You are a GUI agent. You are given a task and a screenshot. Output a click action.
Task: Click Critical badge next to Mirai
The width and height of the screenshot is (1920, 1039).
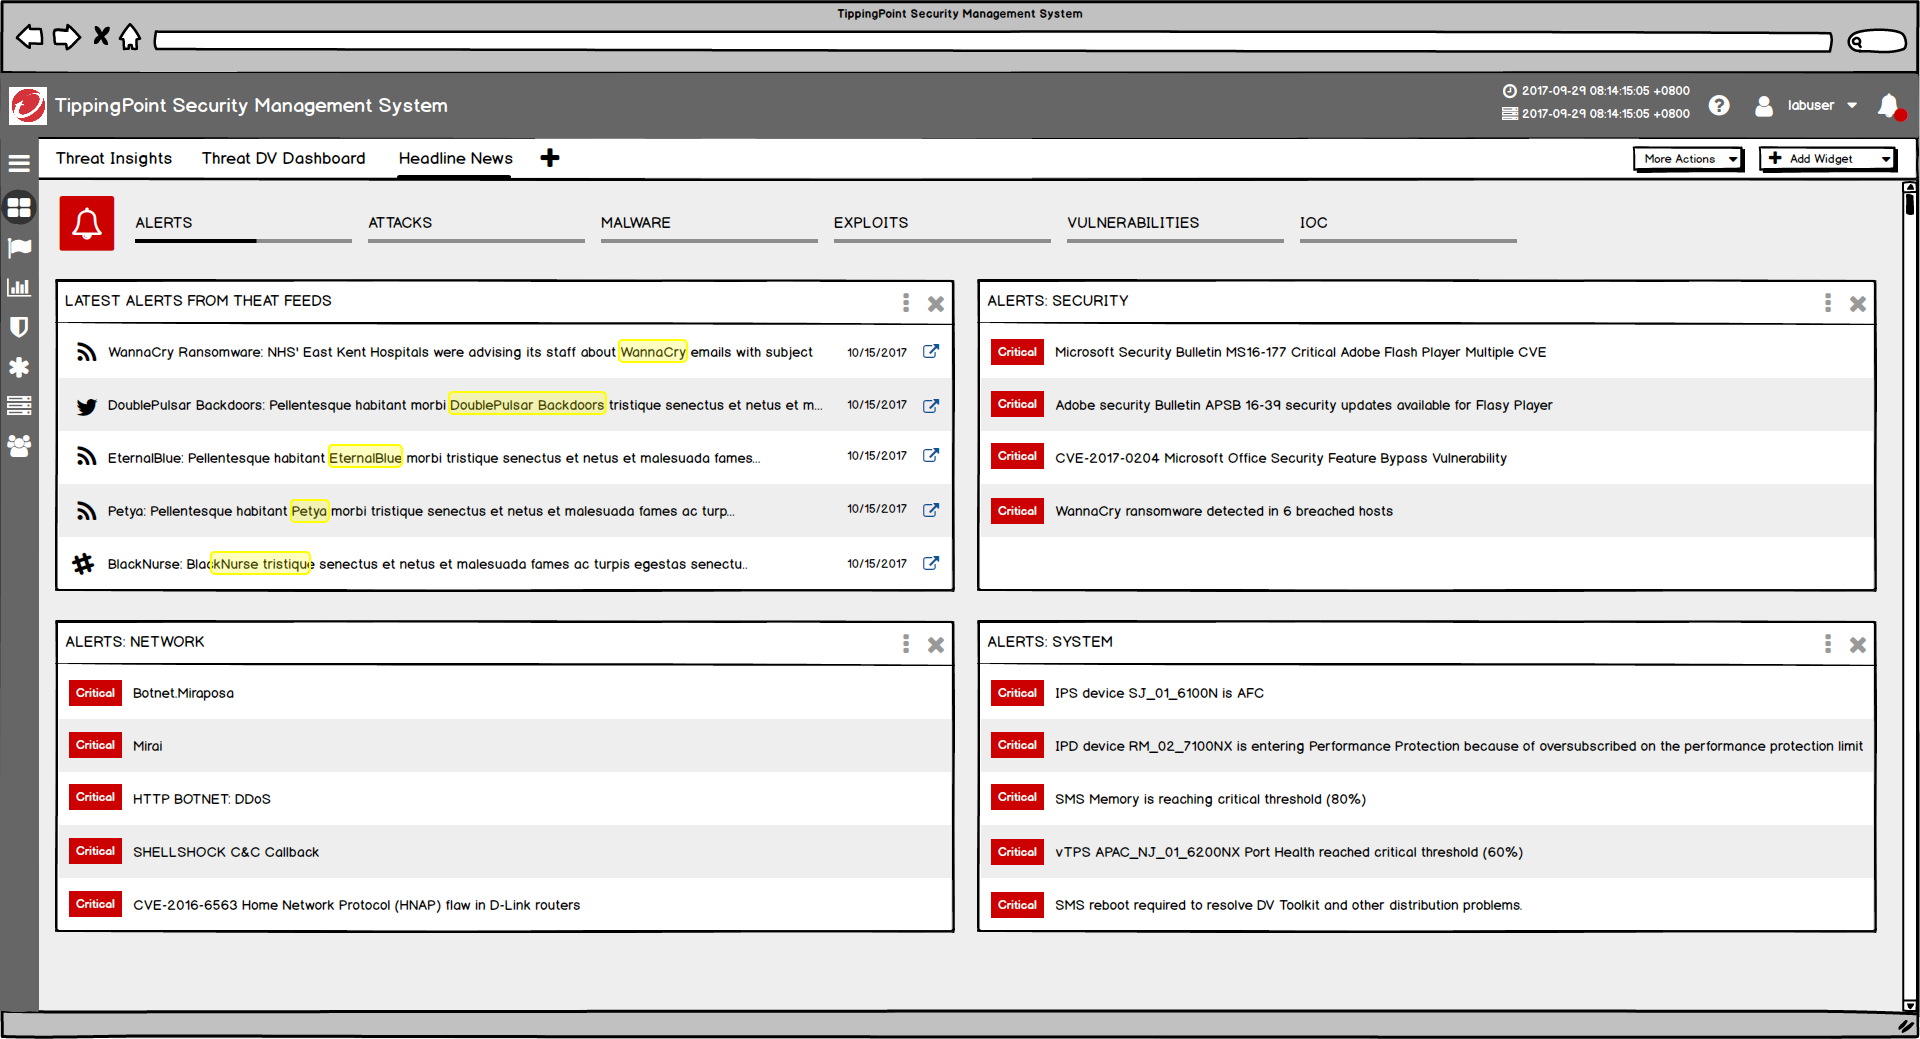pyautogui.click(x=96, y=745)
